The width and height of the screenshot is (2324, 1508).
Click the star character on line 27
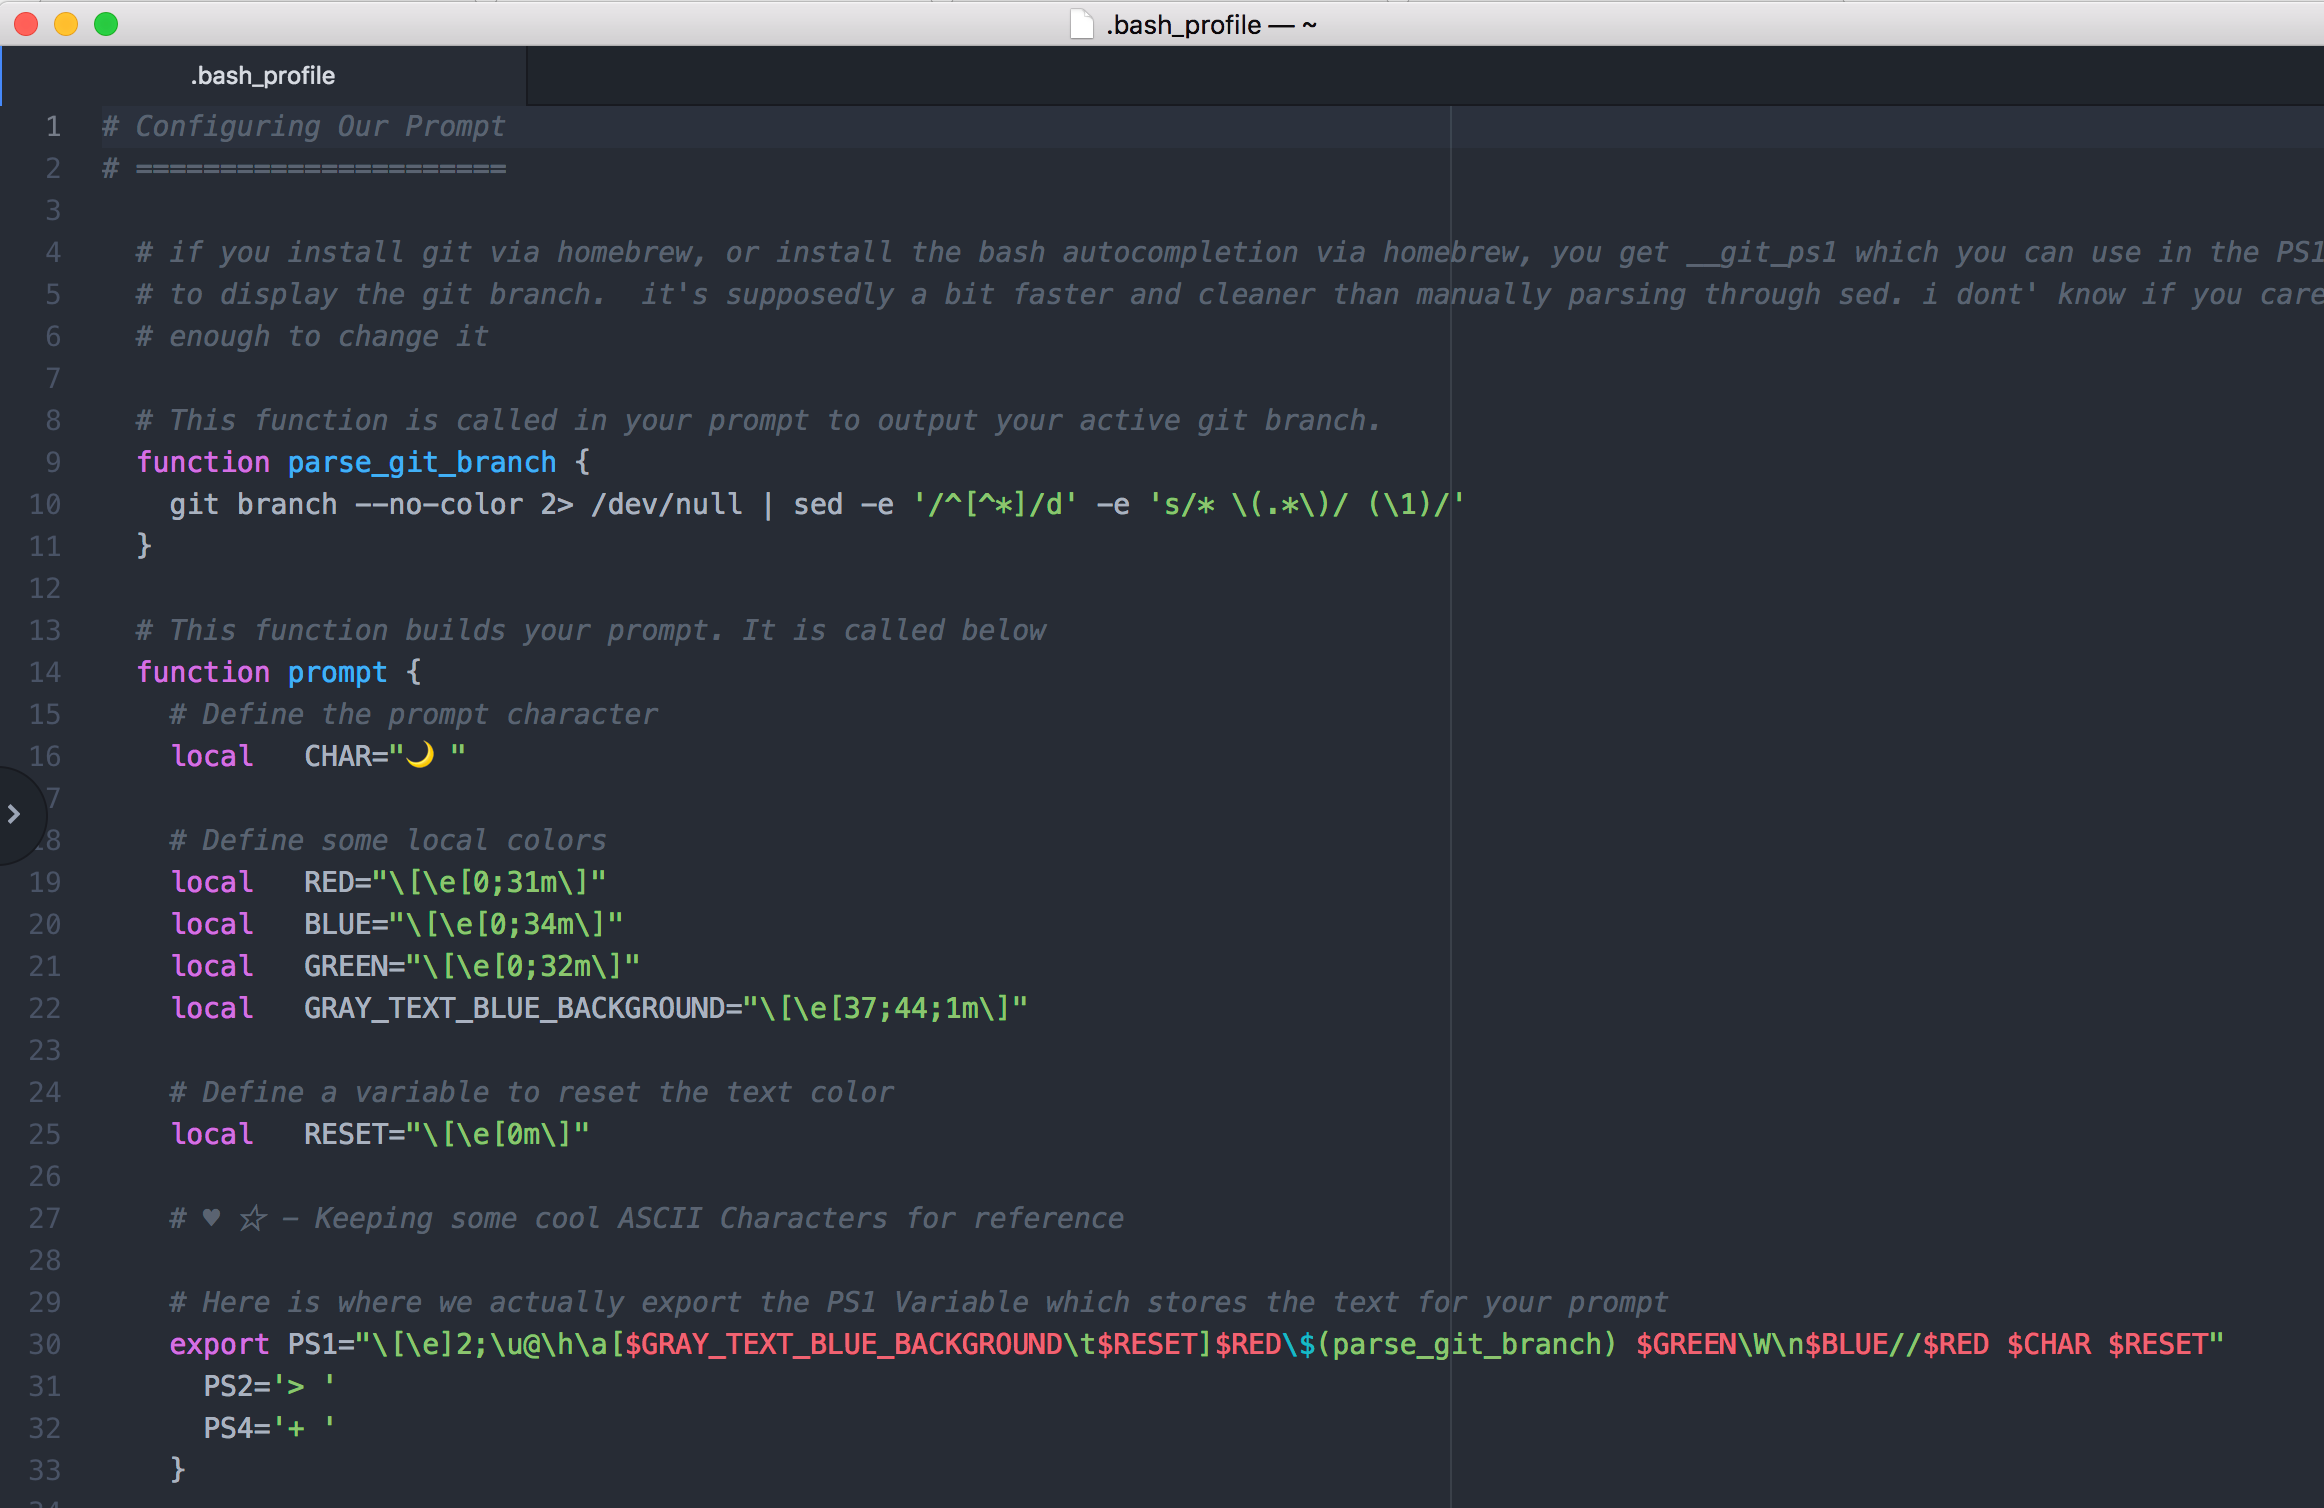pos(253,1218)
